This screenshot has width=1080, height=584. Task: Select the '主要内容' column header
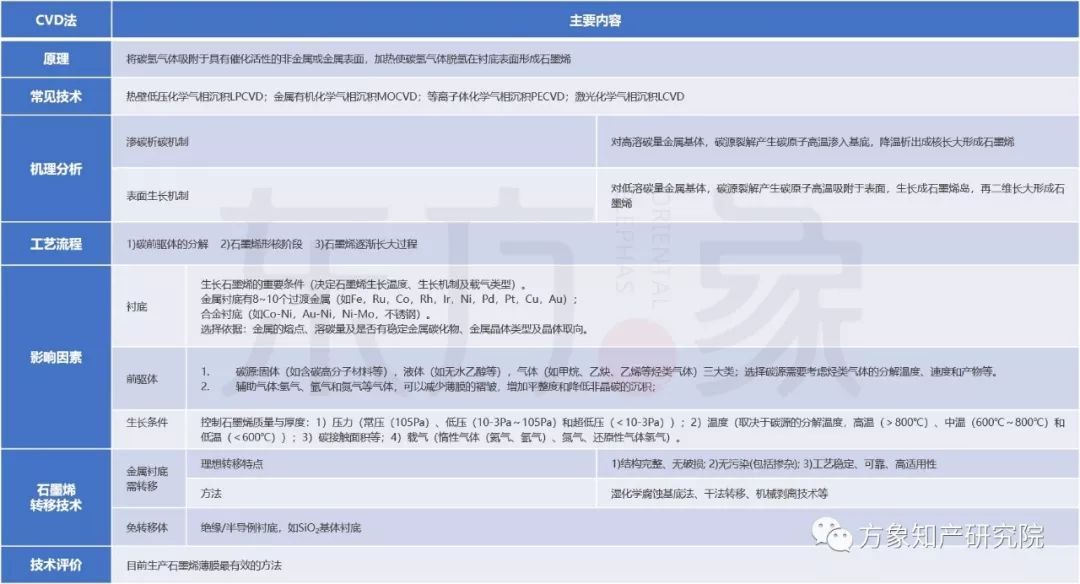(595, 20)
